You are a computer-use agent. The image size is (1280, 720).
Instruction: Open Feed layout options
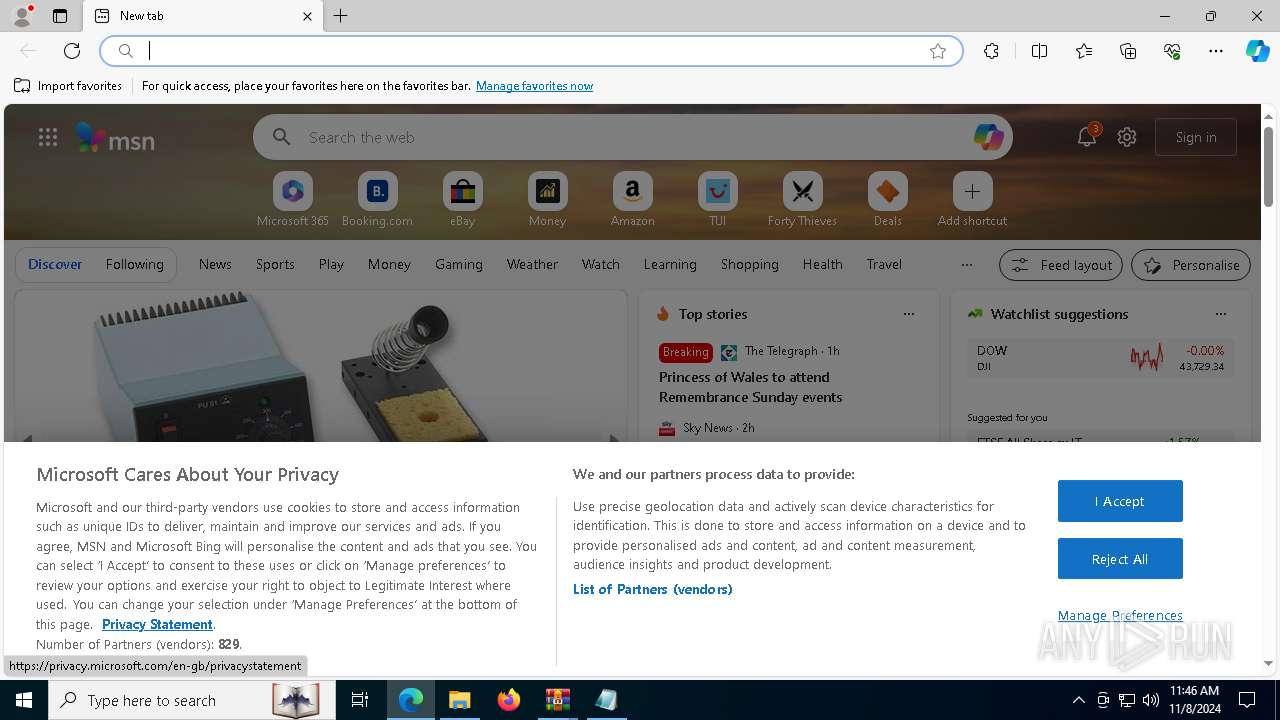click(1061, 265)
